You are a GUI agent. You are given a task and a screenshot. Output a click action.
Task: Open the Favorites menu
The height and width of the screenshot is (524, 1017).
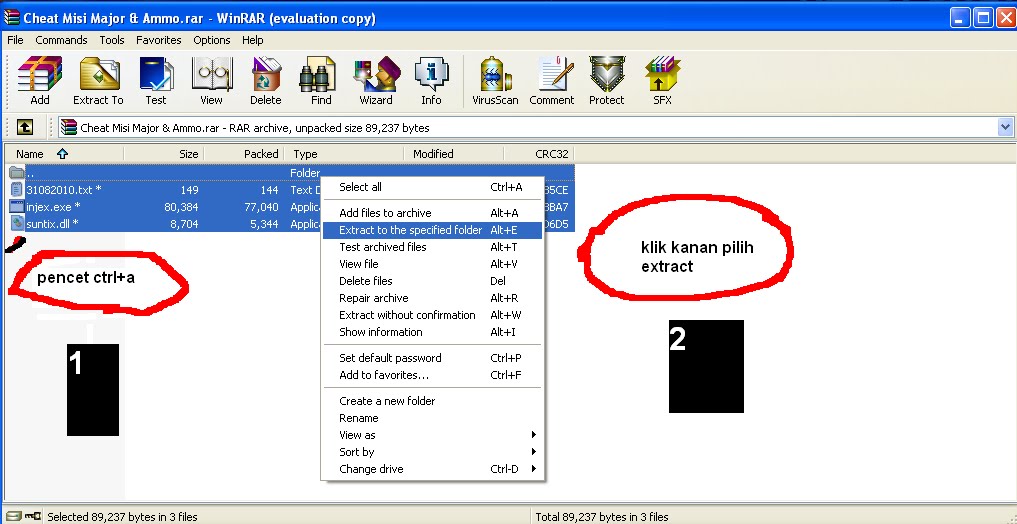(158, 40)
